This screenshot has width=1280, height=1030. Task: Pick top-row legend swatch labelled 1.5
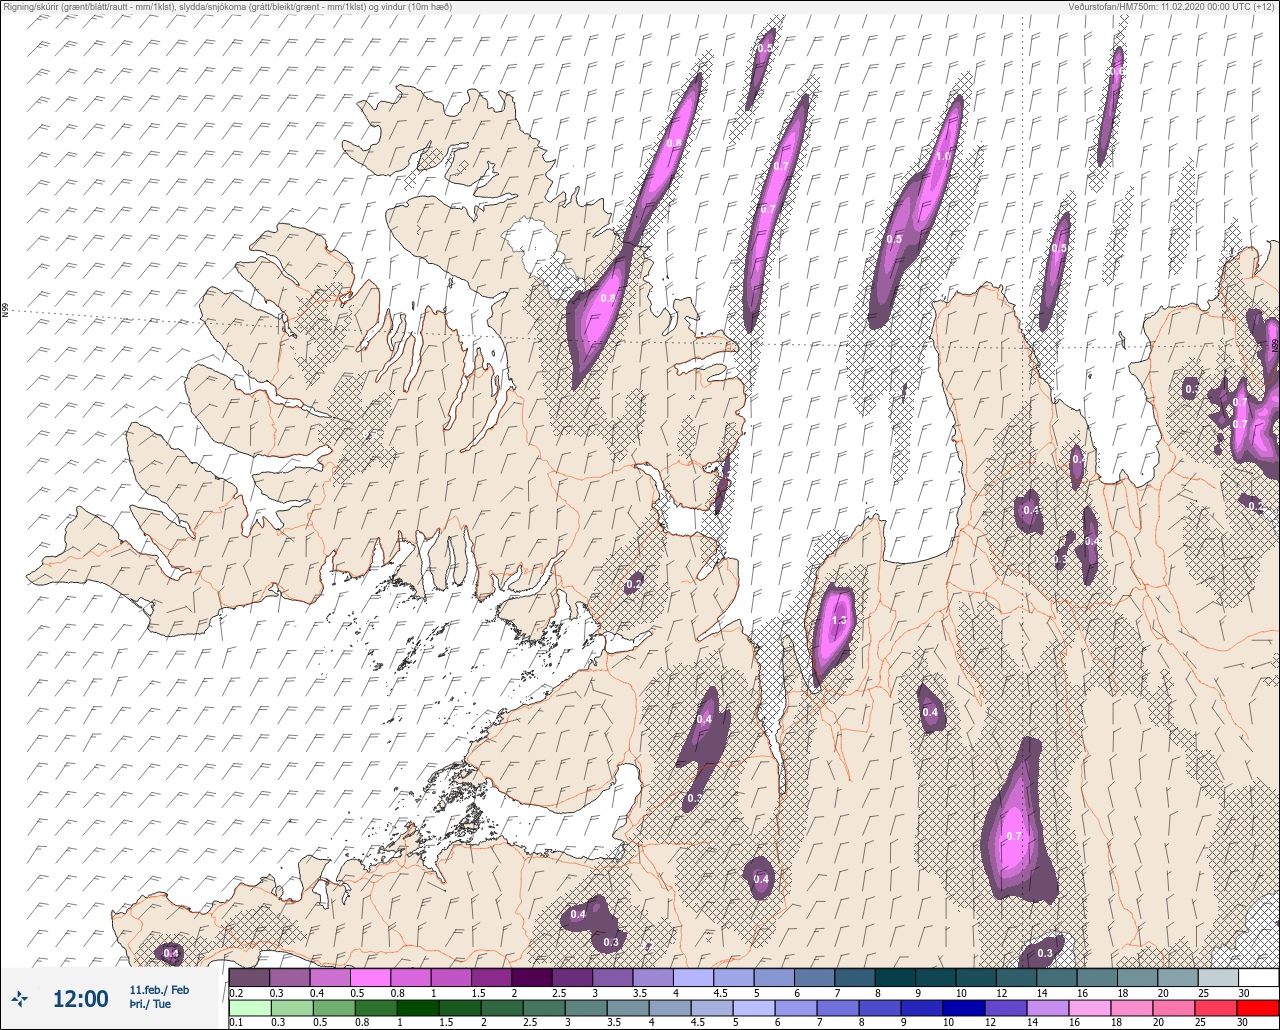(491, 977)
